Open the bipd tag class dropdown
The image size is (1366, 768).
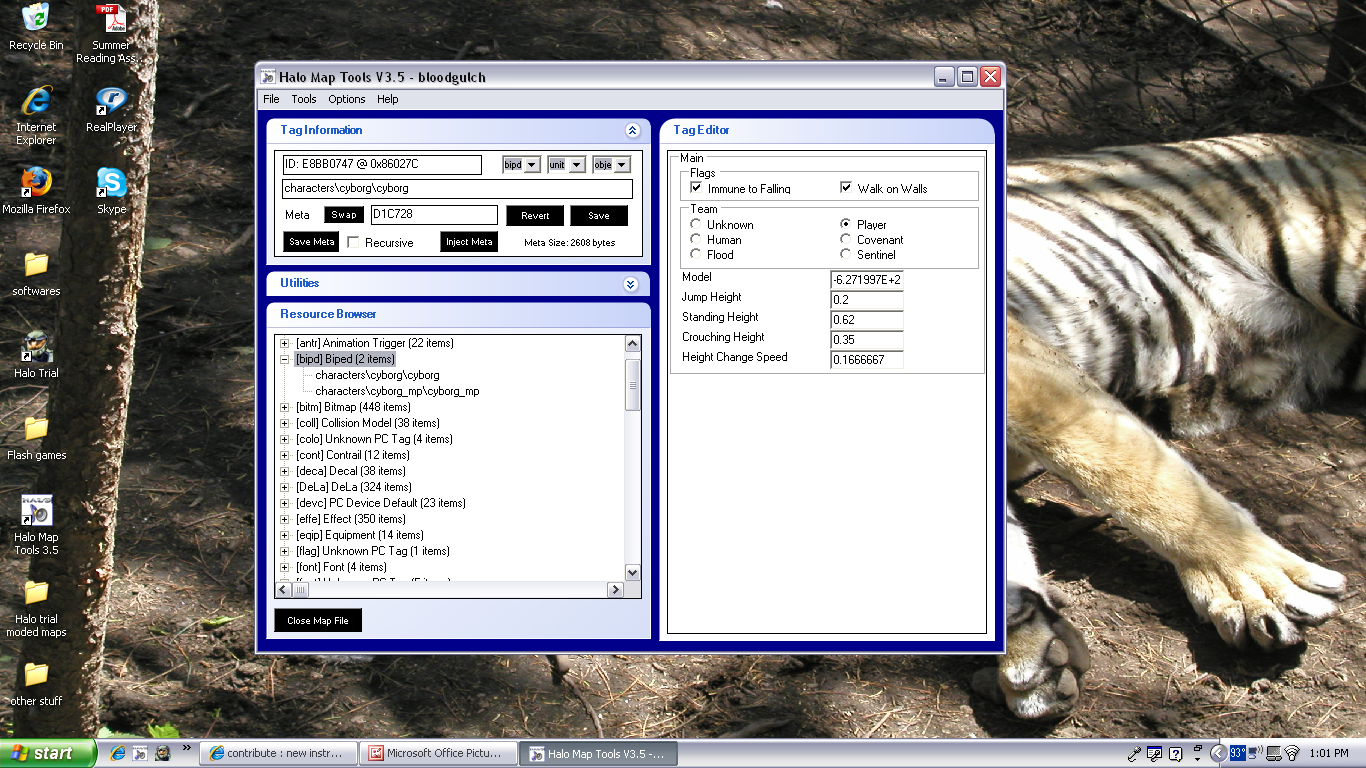click(532, 164)
